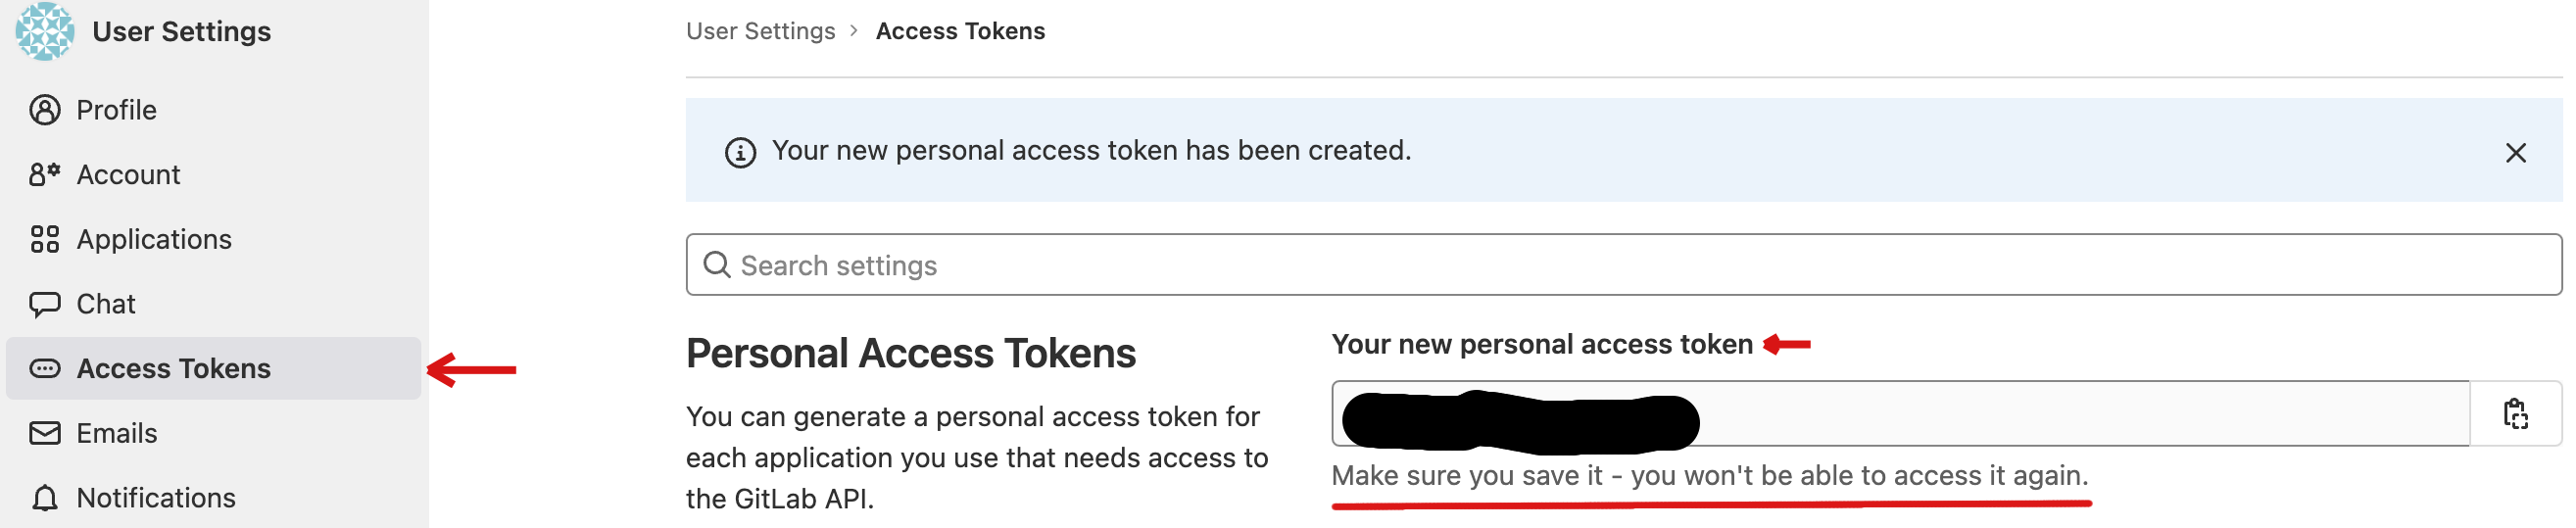The height and width of the screenshot is (528, 2576).
Task: Open the Applications settings page
Action: [x=154, y=240]
